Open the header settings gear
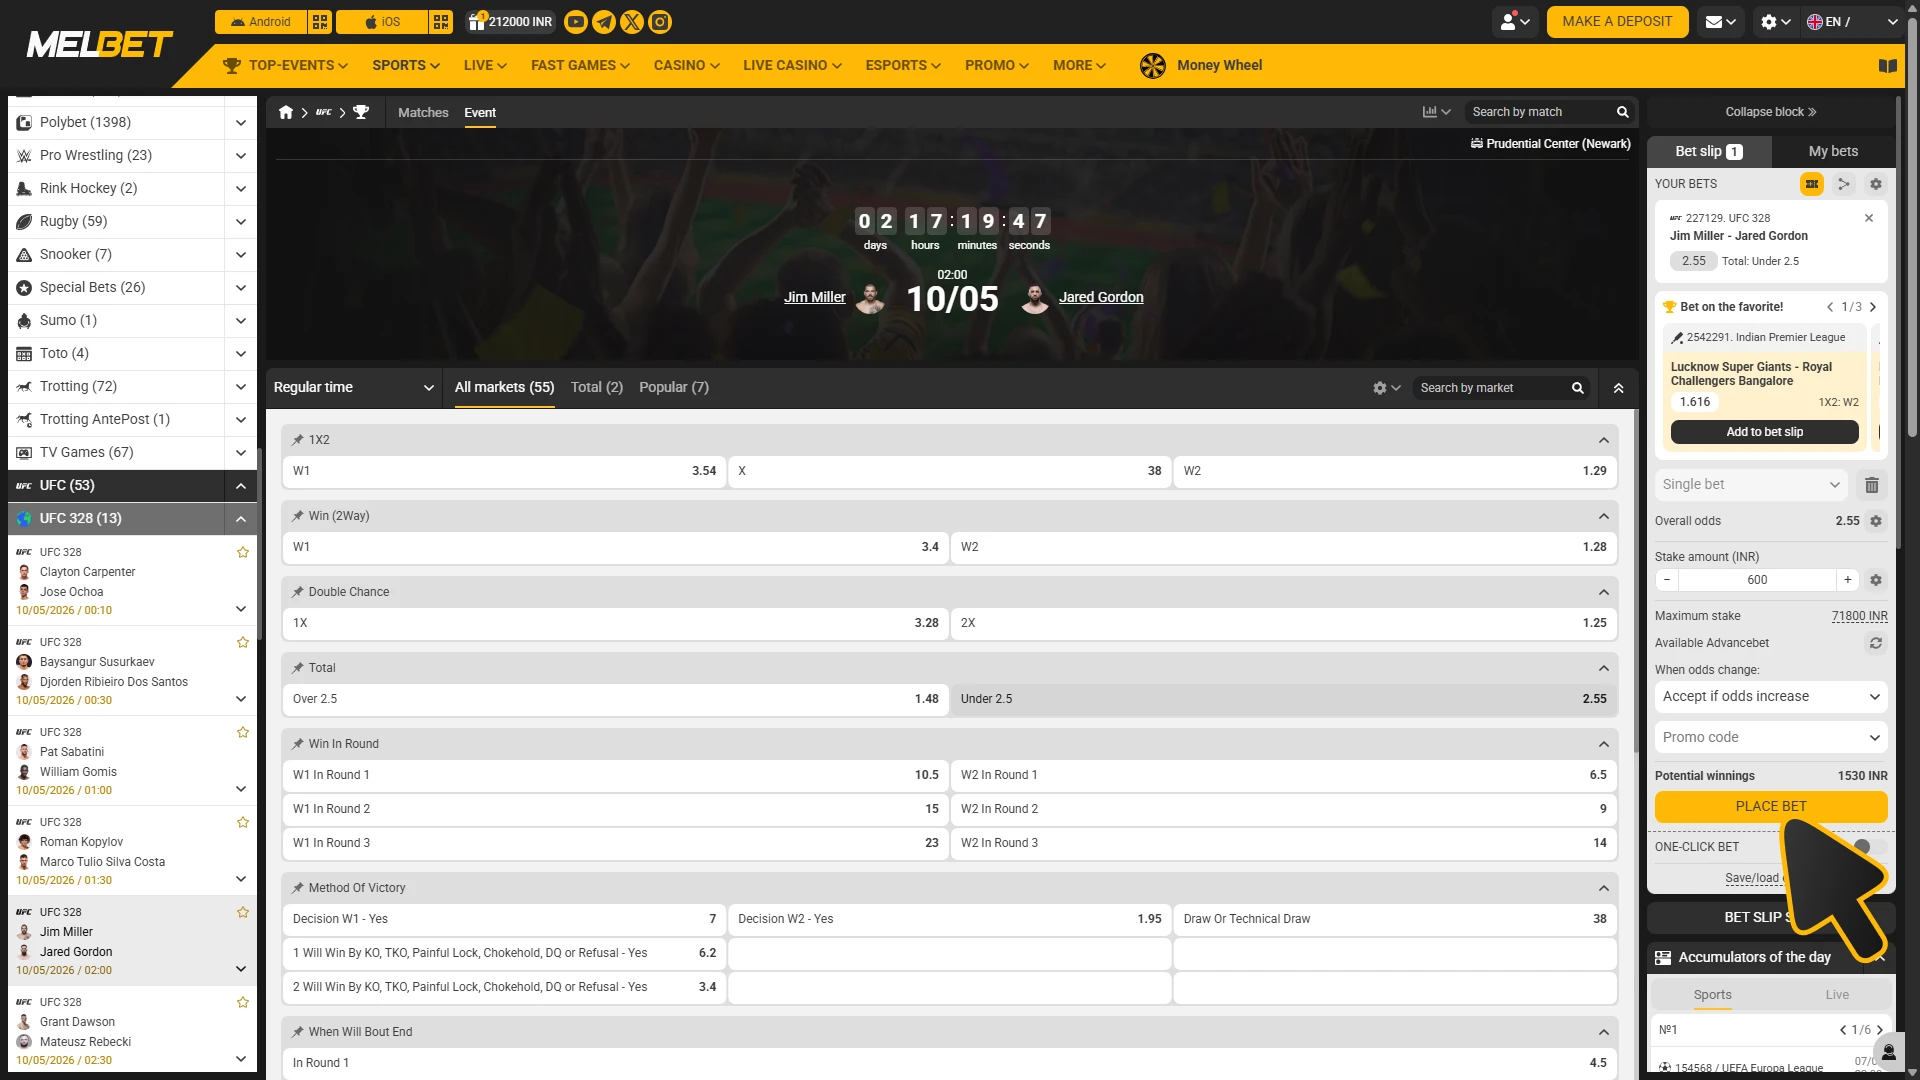 pos(1776,22)
